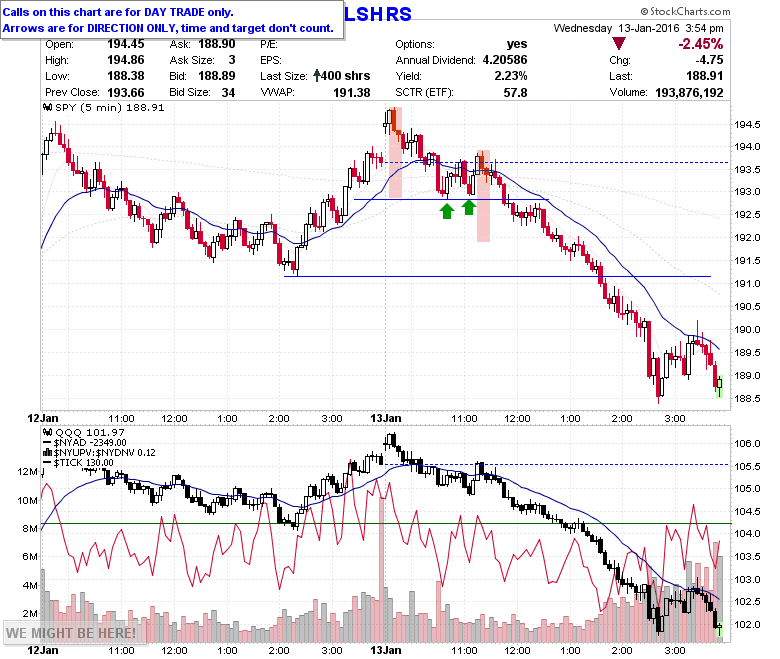Click the 191.0 price axis label
Viewport: 780px width, 659px height.
[747, 283]
